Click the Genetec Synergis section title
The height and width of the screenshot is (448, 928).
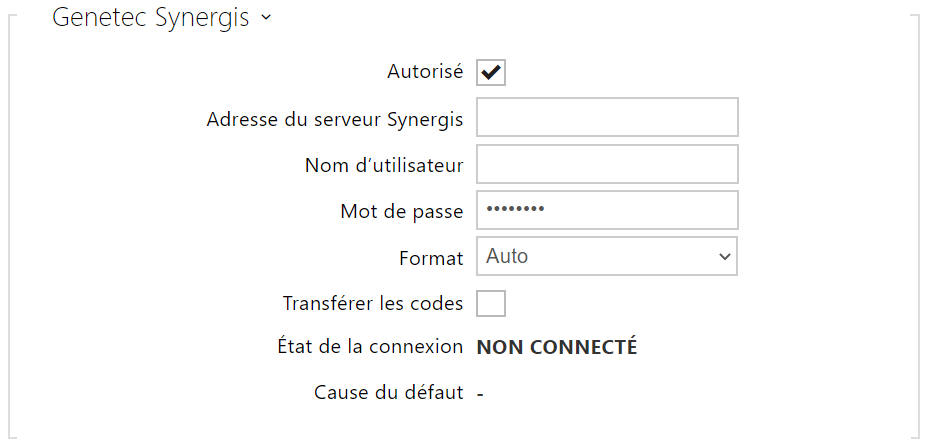point(151,18)
